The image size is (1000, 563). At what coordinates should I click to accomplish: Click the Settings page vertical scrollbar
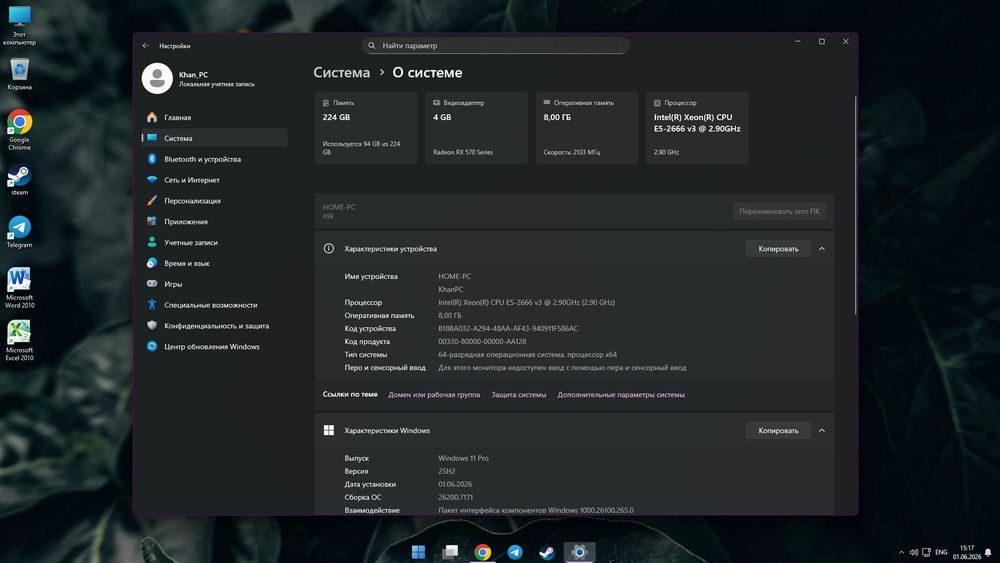(855, 205)
